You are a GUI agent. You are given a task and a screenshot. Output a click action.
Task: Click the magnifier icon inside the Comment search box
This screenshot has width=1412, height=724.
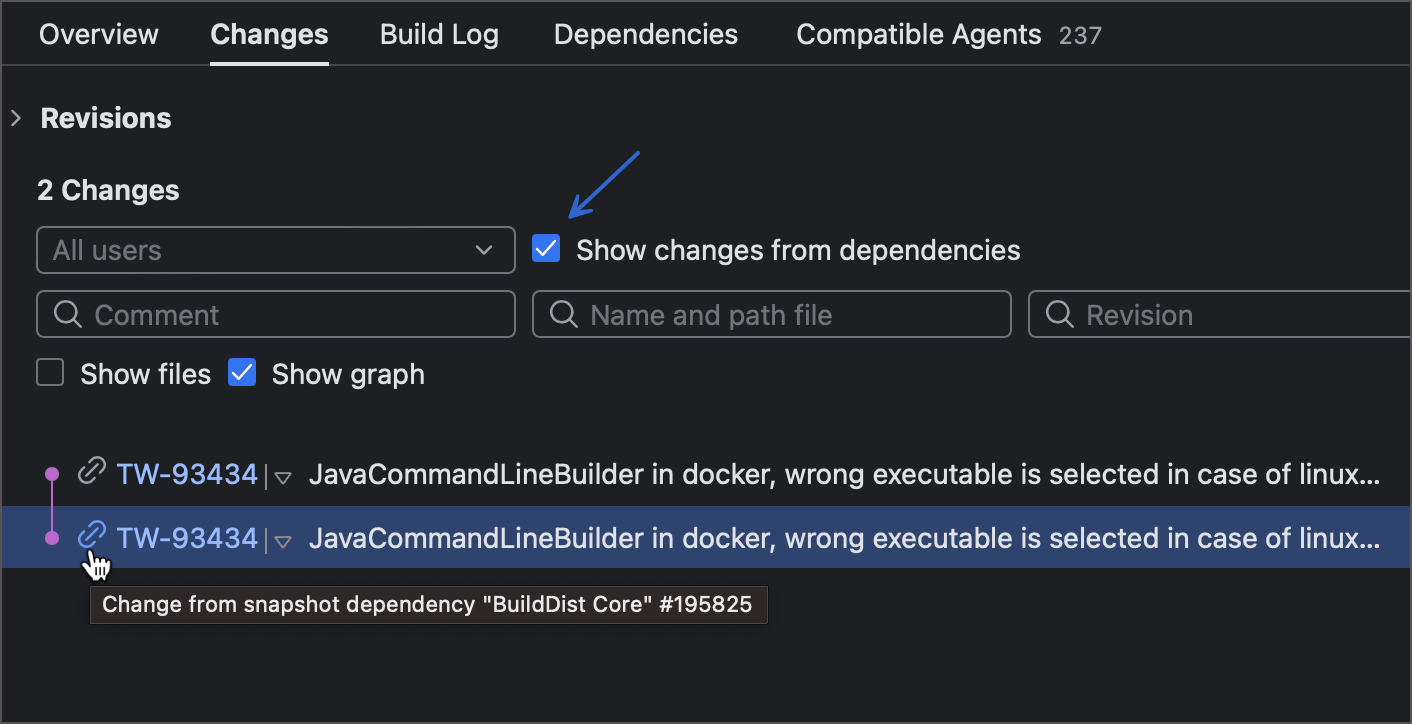coord(67,314)
